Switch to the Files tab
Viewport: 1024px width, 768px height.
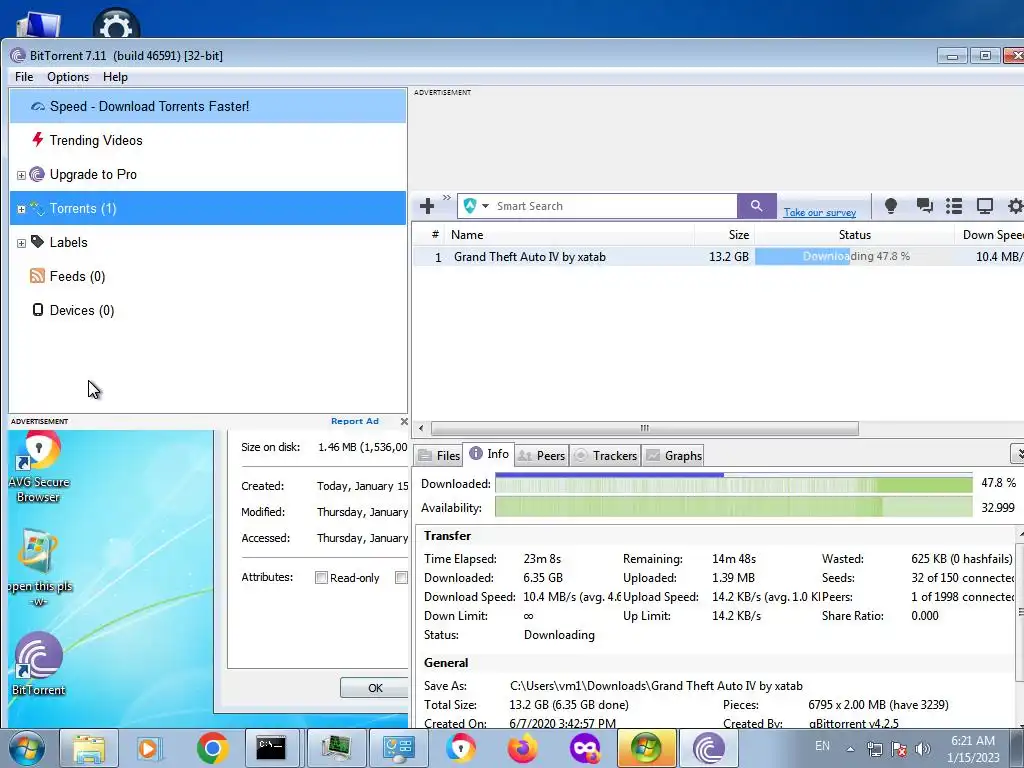438,456
